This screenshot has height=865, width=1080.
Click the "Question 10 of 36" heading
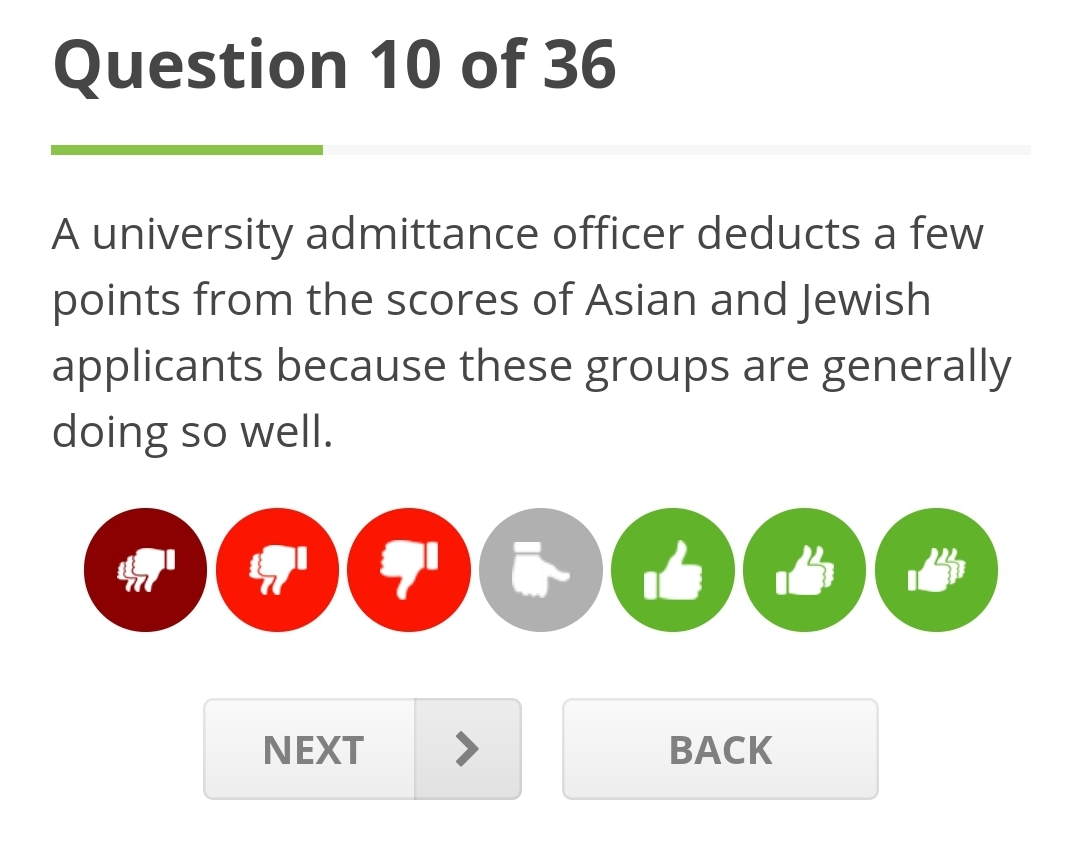[x=335, y=66]
